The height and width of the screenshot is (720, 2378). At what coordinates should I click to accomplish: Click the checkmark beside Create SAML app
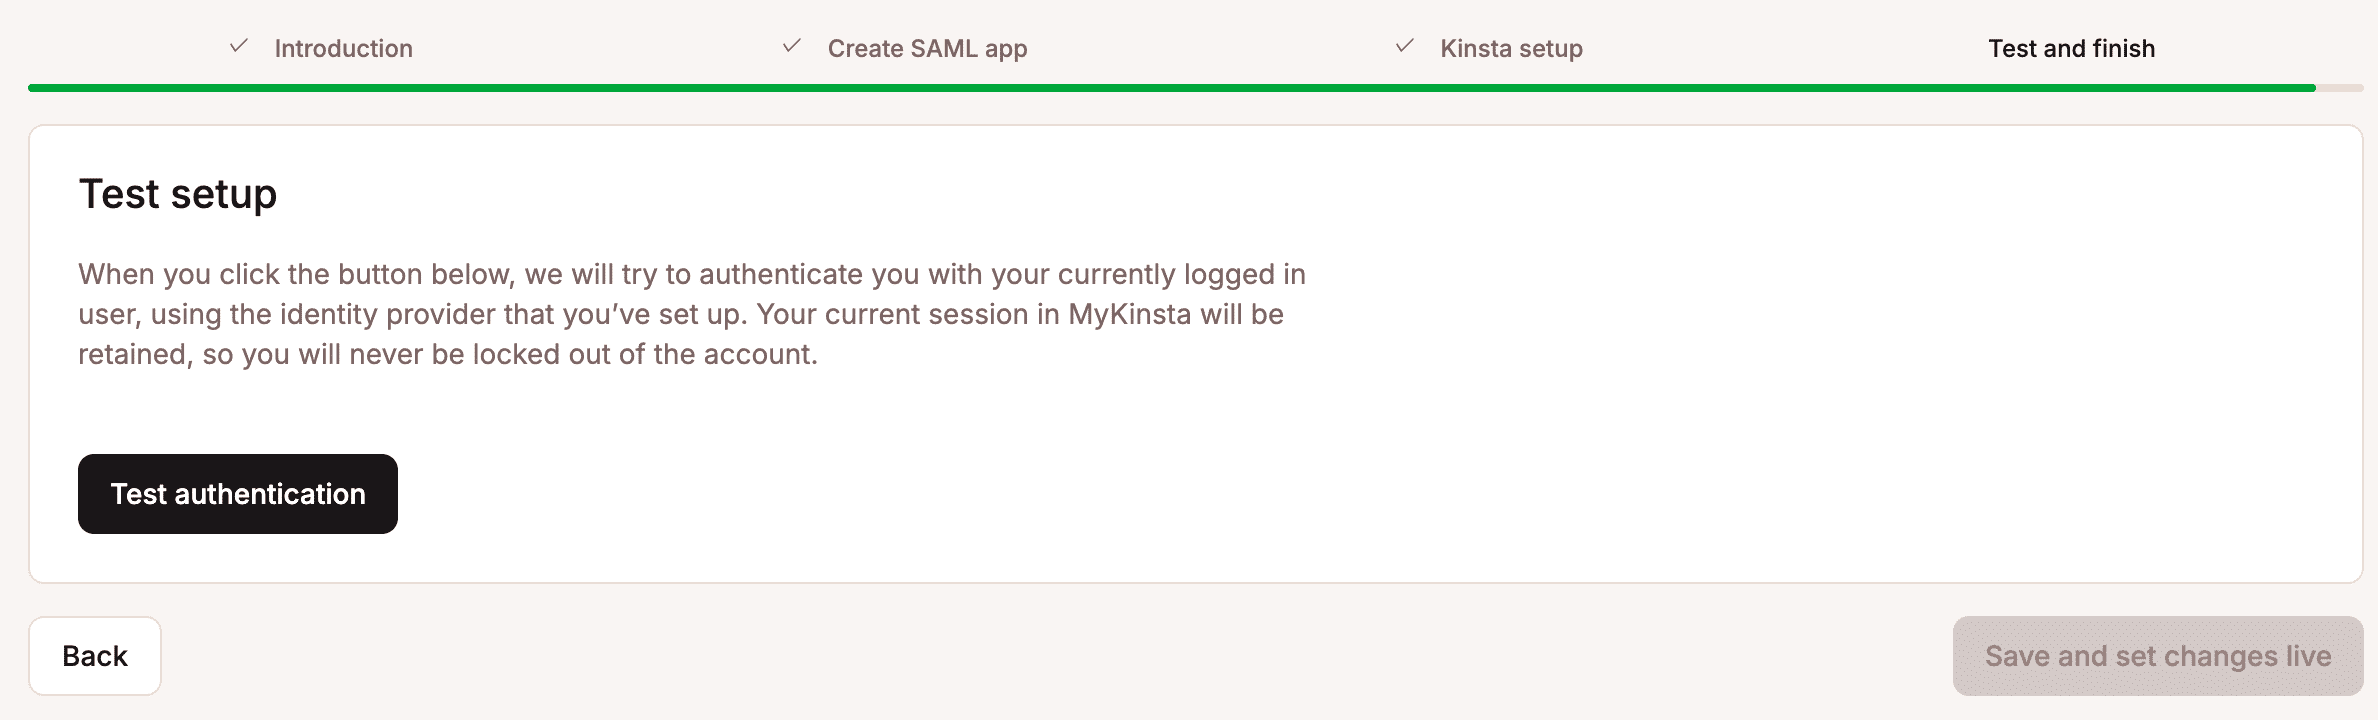click(x=790, y=46)
